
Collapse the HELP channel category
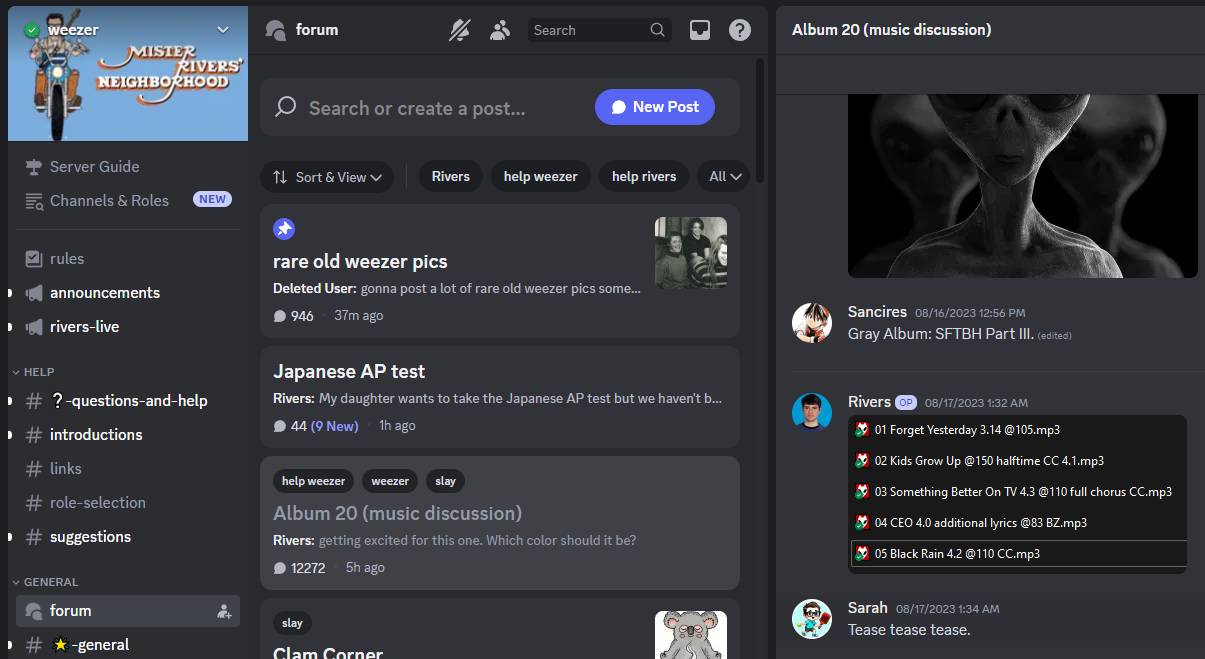point(38,372)
